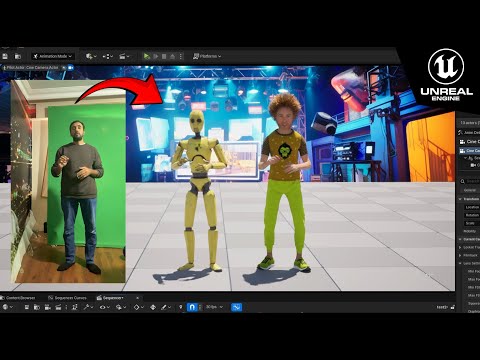Viewport: 480px width, 360px height.
Task: Open the pencil edit dropdown in Sequencer
Action: coord(166,307)
